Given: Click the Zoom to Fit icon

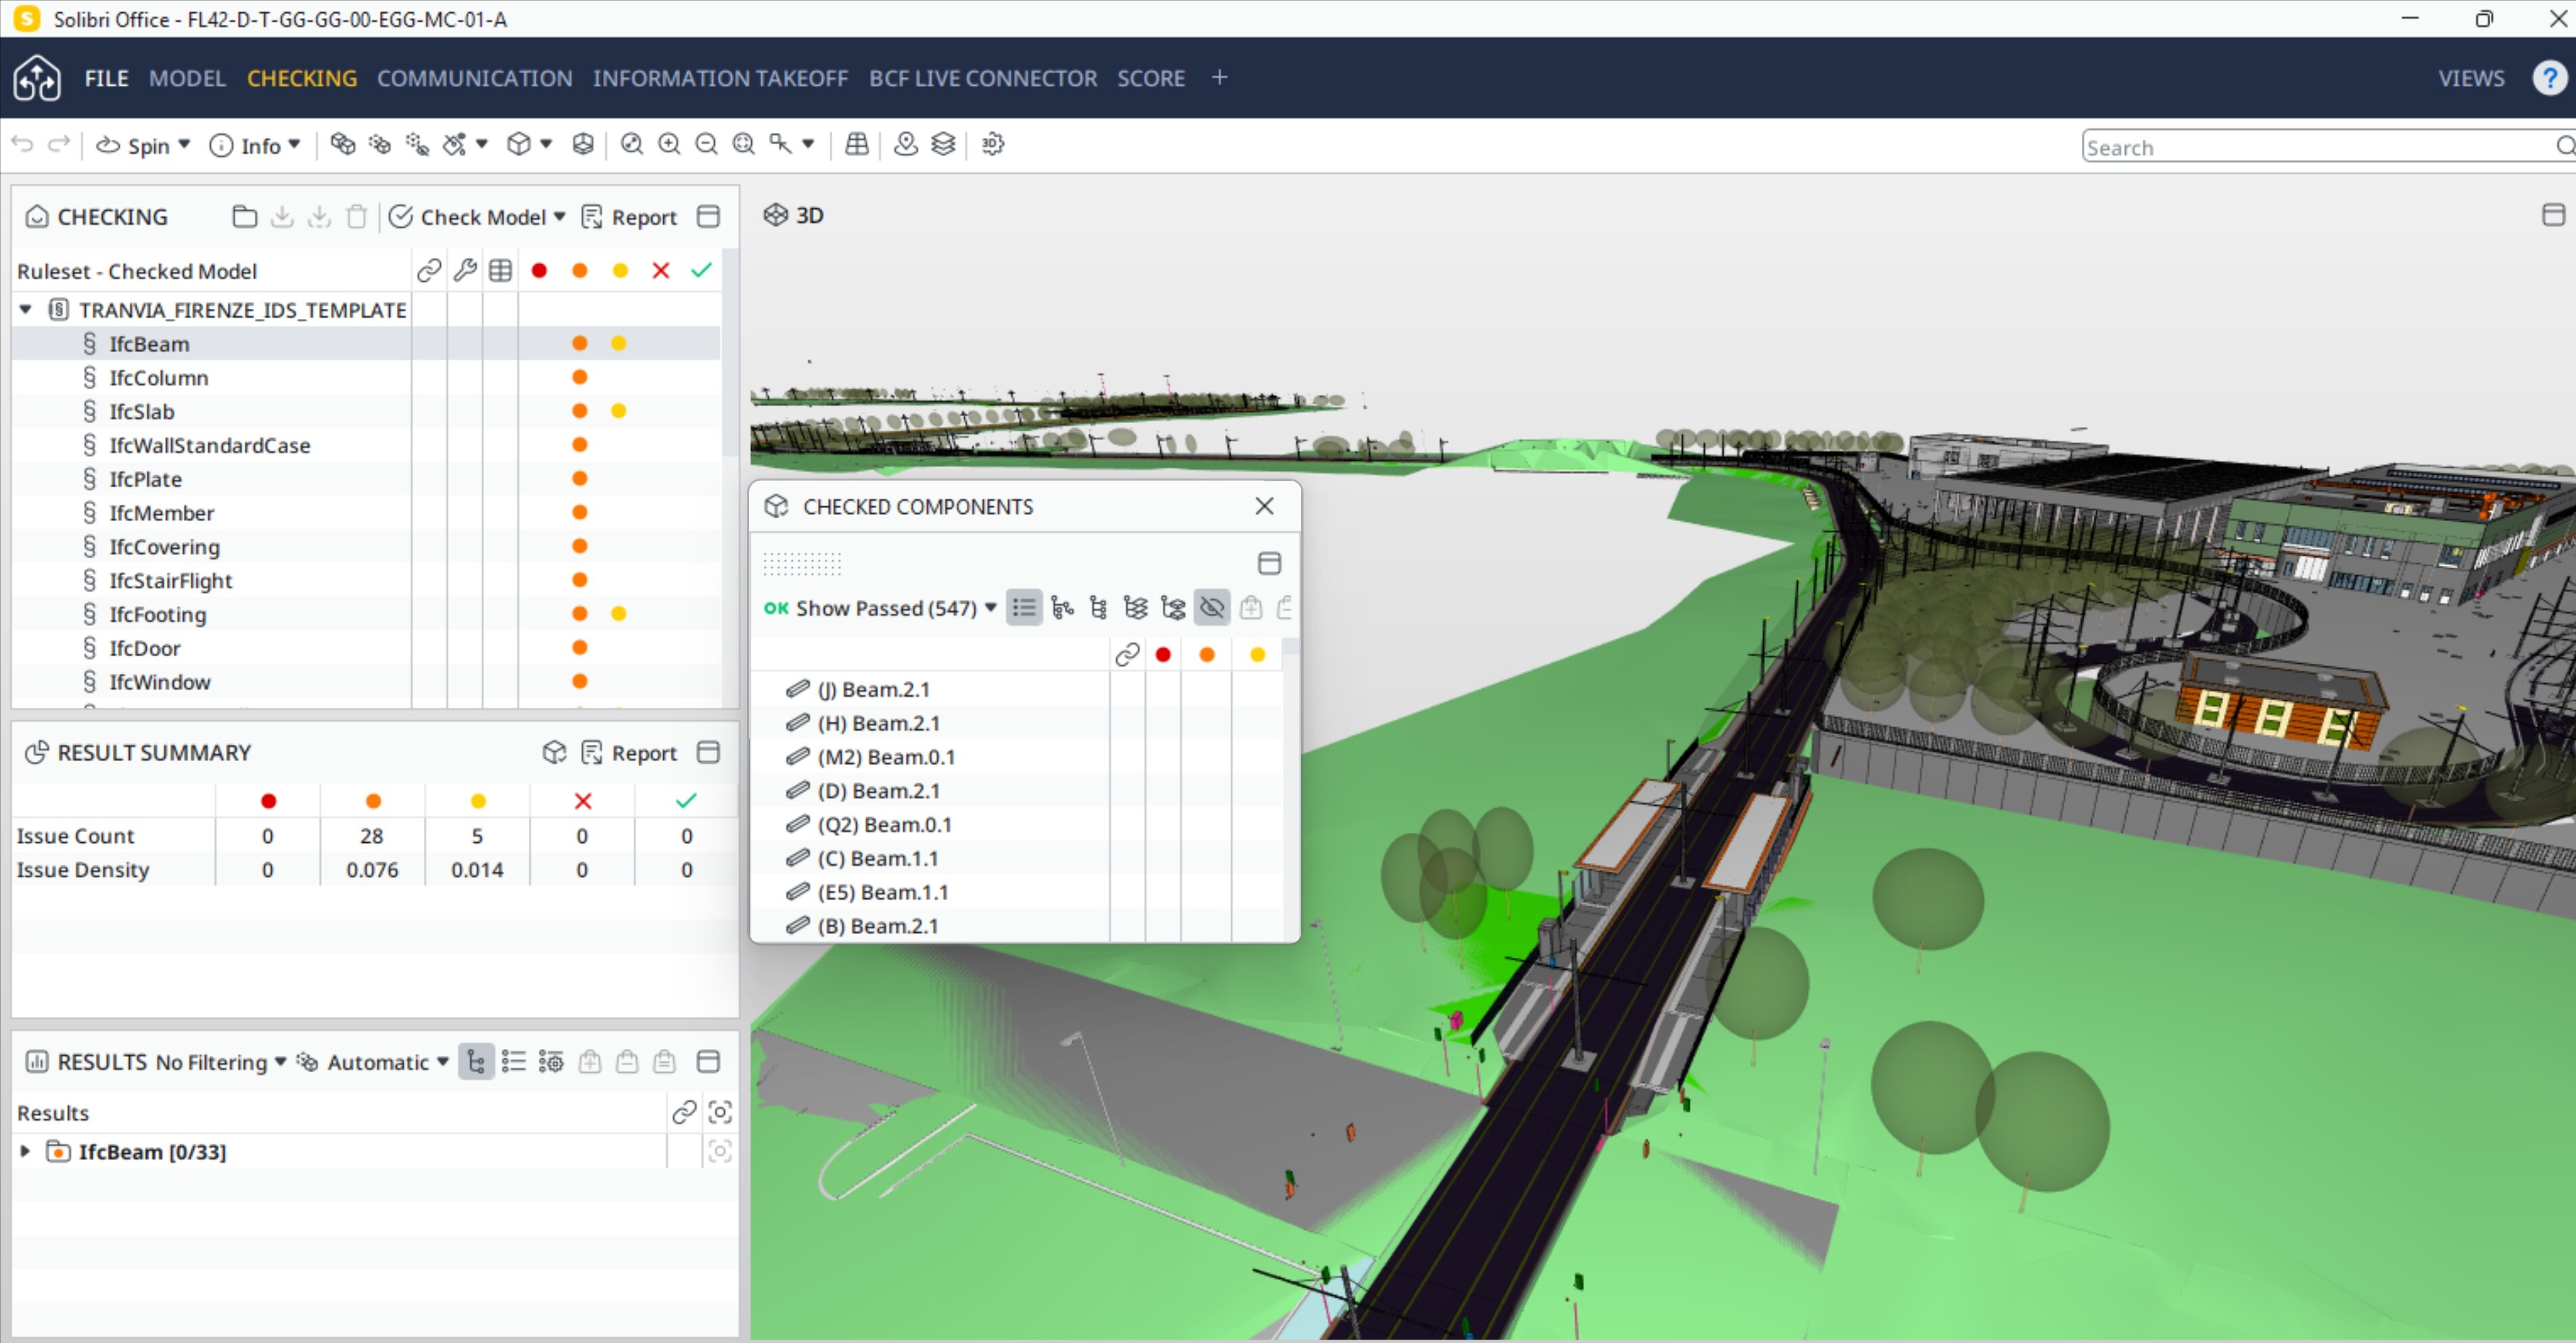Looking at the screenshot, I should click(743, 144).
